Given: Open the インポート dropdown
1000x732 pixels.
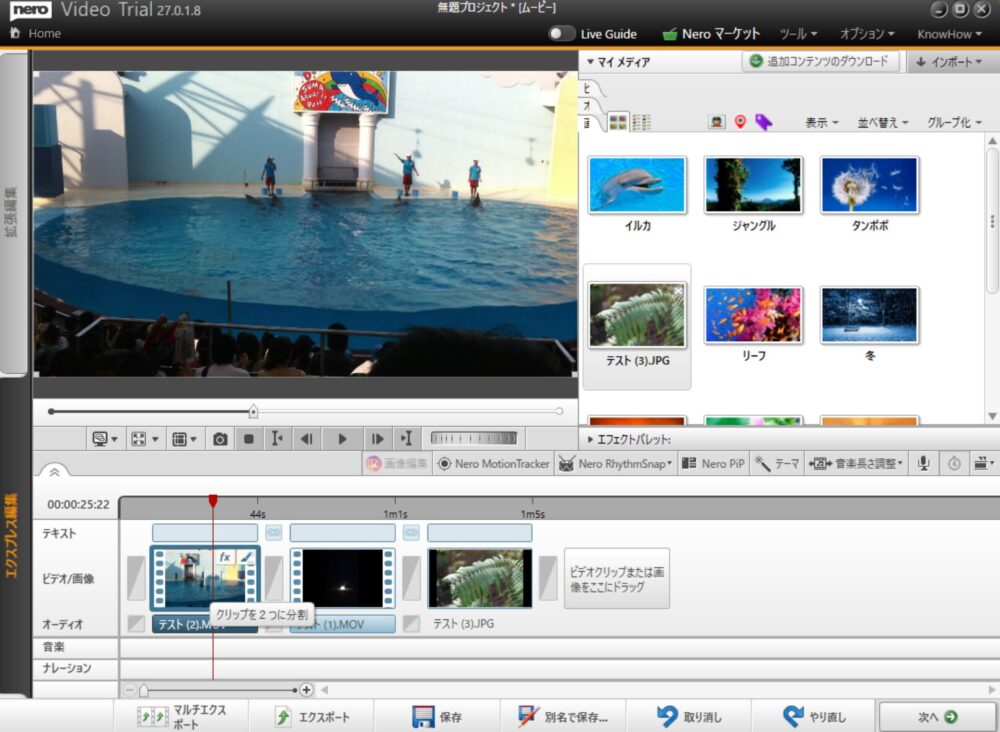Looking at the screenshot, I should (950, 62).
